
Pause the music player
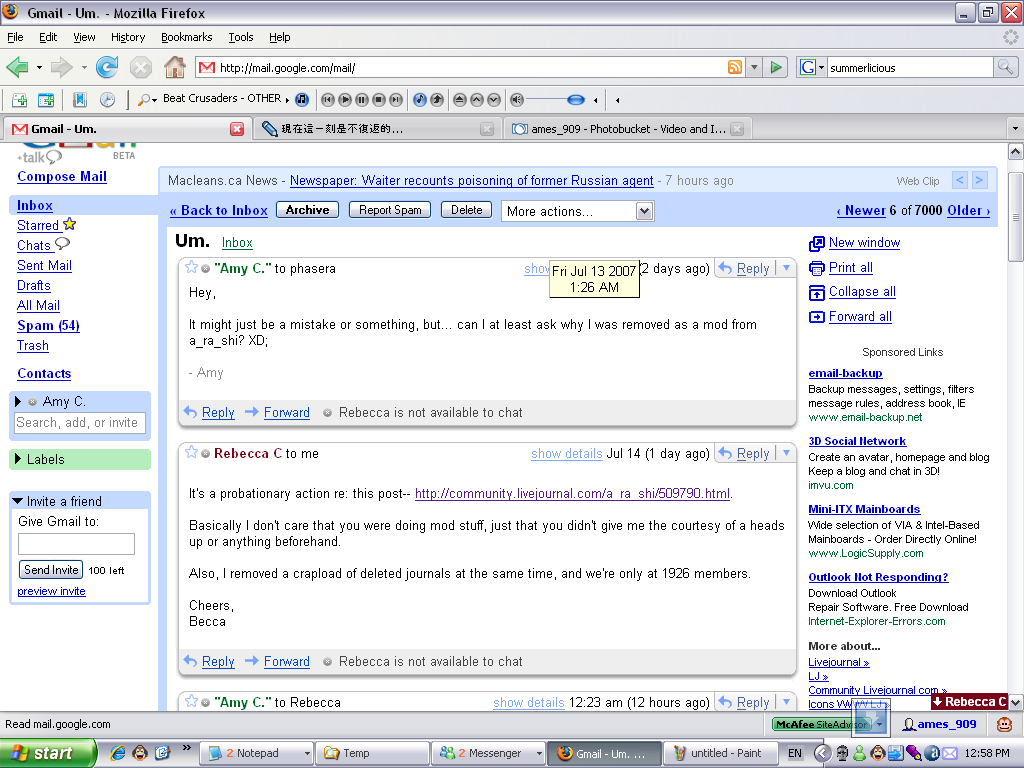tap(362, 100)
